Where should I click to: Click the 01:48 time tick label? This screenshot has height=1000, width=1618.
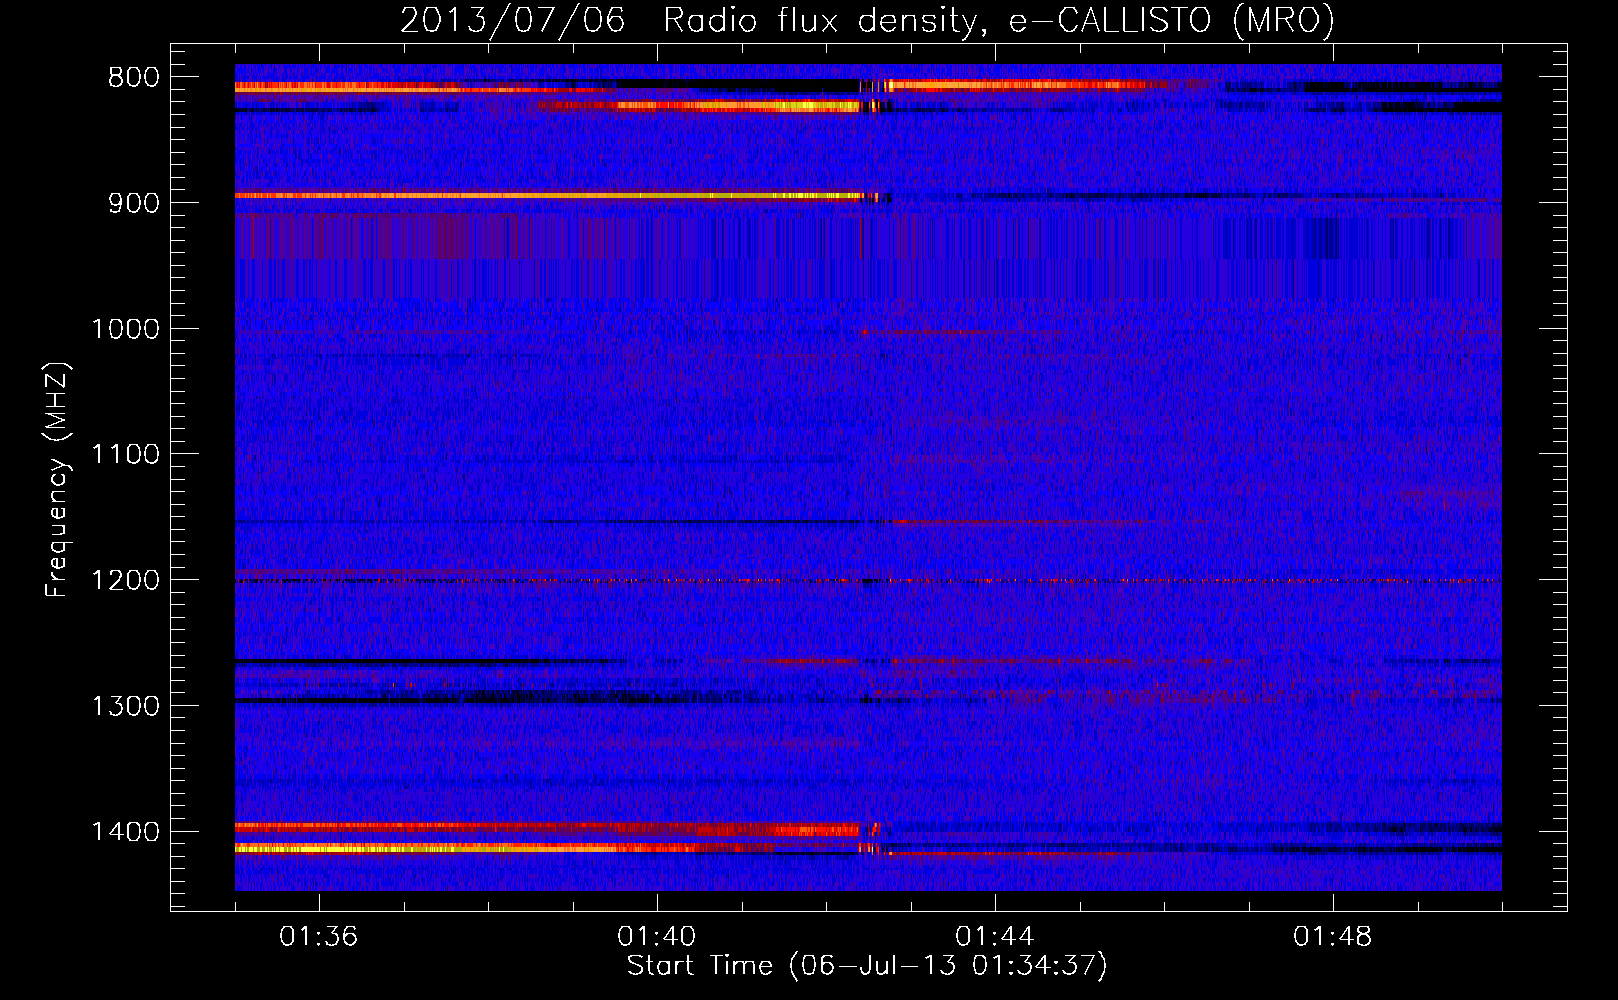(1333, 937)
